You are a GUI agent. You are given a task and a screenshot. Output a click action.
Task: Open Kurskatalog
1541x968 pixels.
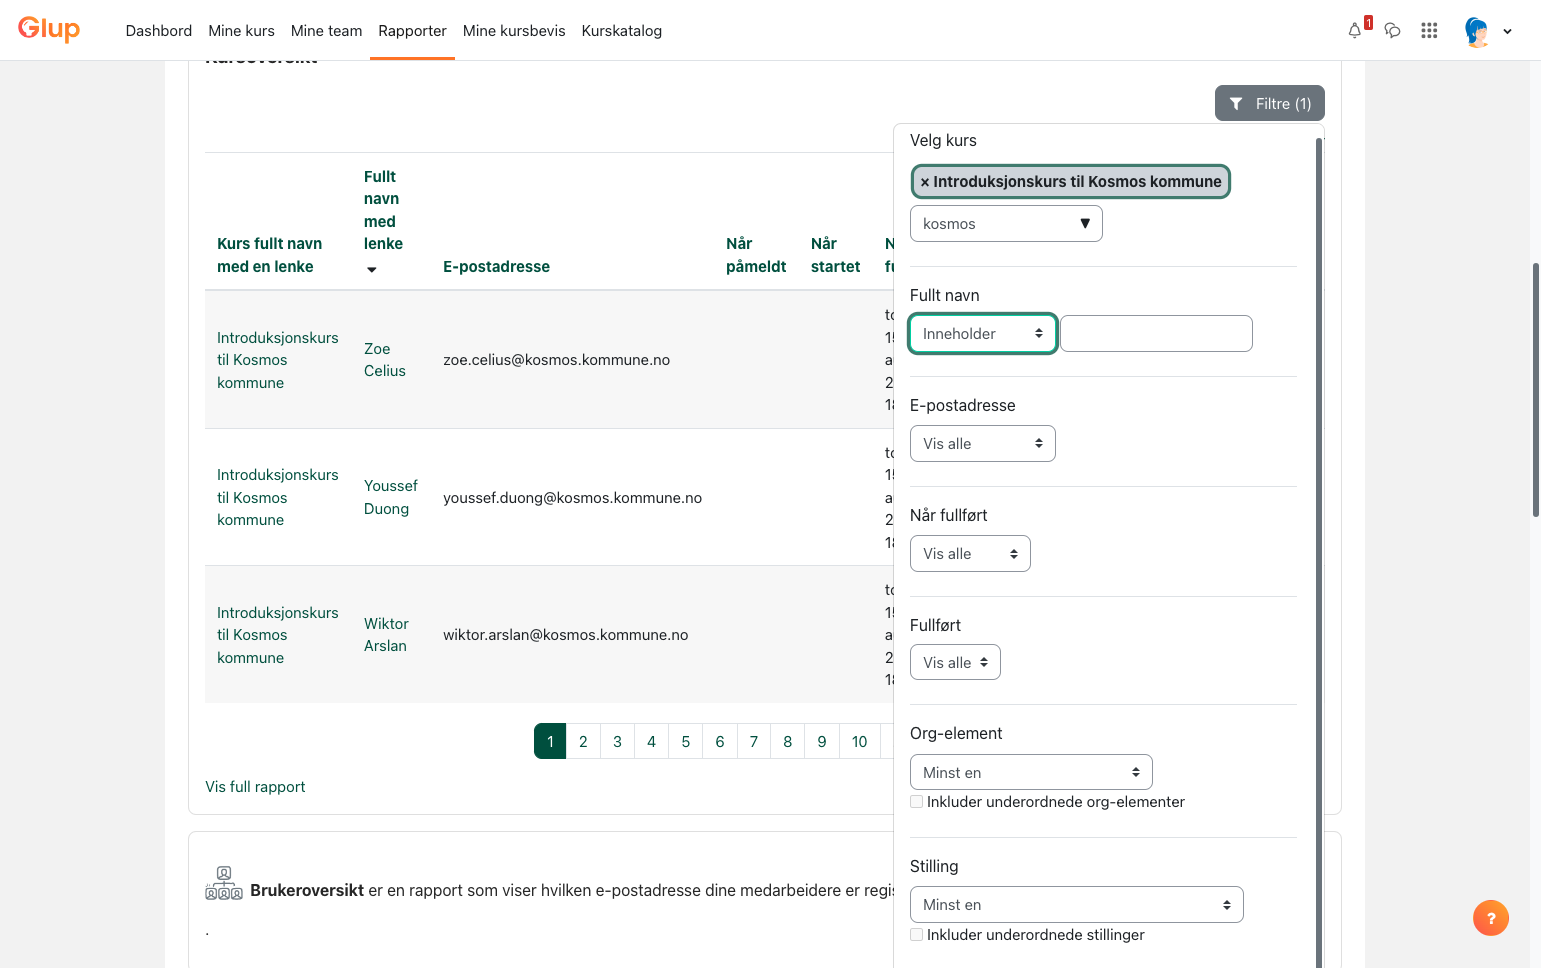[x=622, y=31]
